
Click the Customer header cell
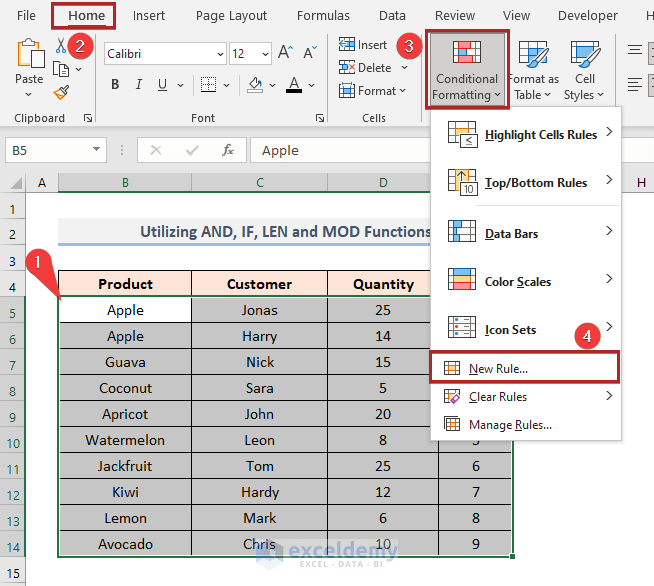coord(259,284)
